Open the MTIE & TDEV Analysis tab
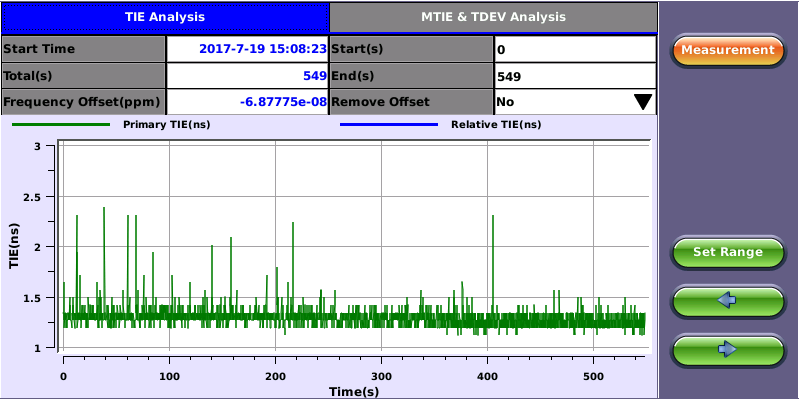The image size is (800, 400). coord(493,17)
